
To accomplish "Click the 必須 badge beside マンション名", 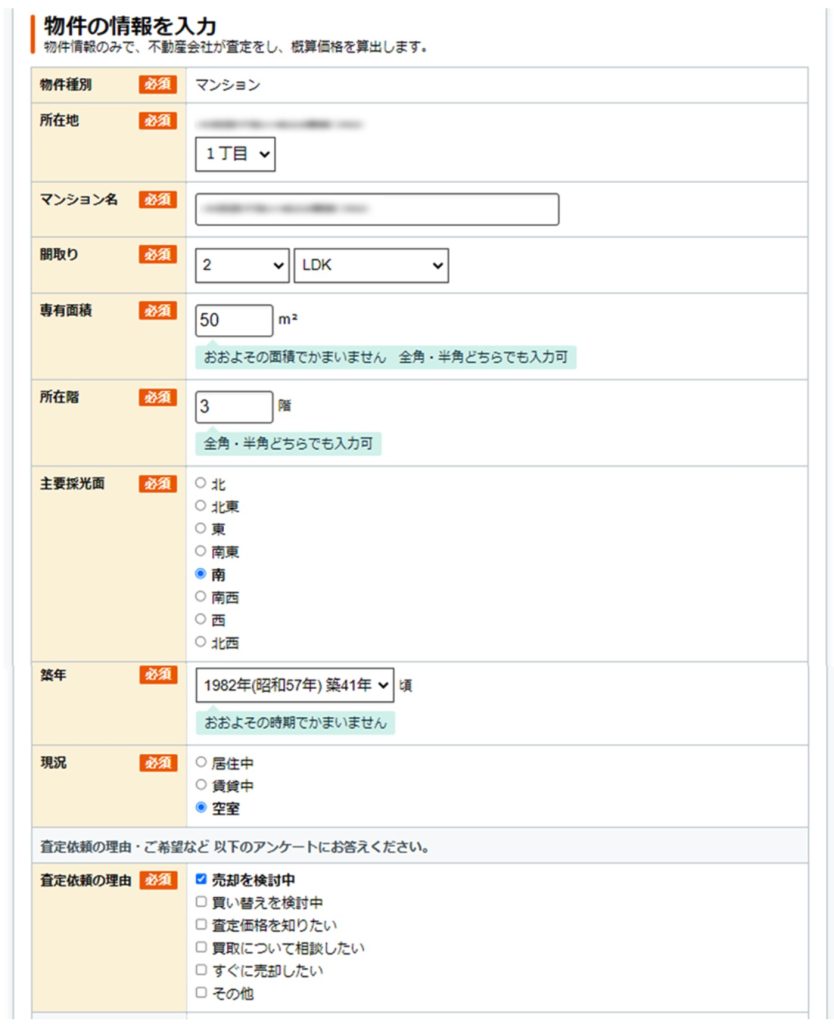I will point(157,200).
